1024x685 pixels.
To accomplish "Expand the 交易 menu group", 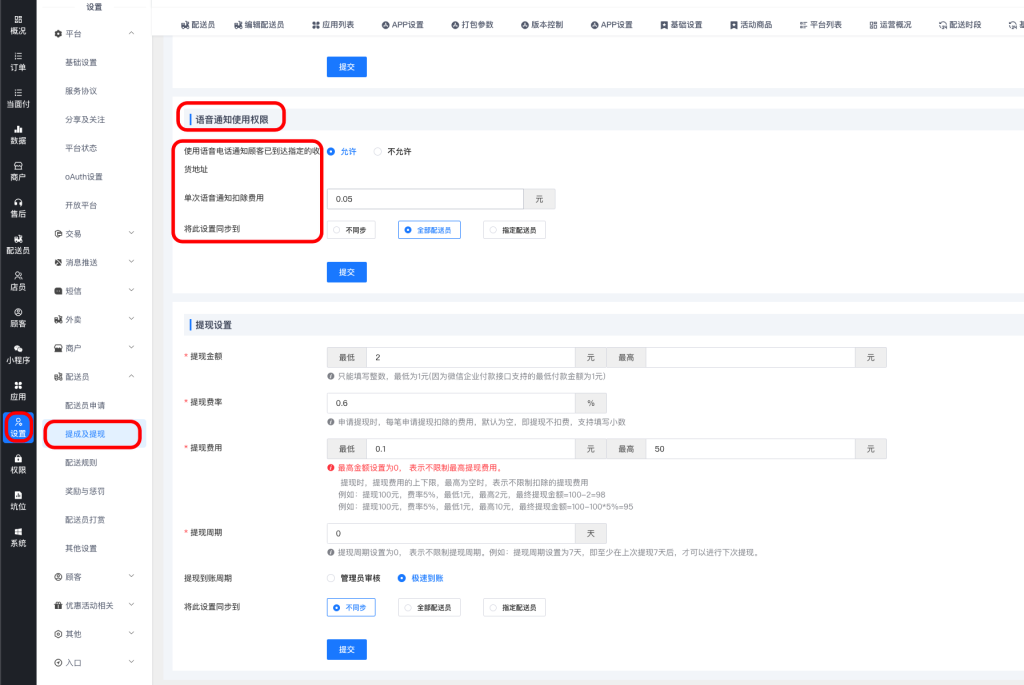I will [x=93, y=233].
